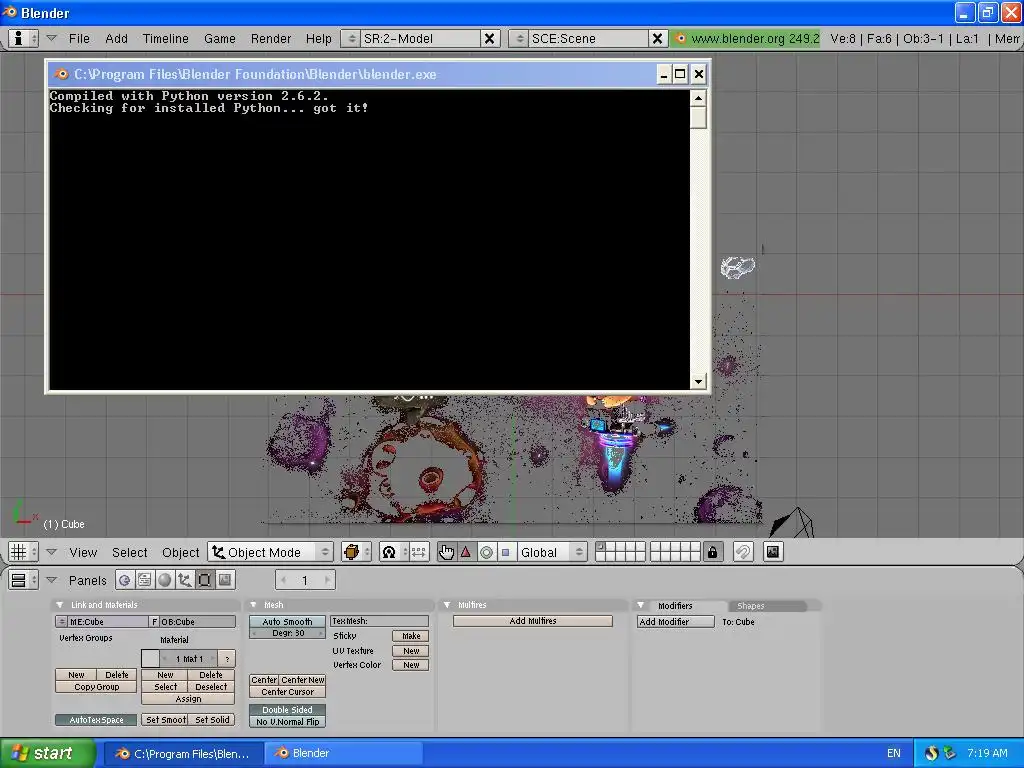Toggle the layer lock icon

point(712,552)
